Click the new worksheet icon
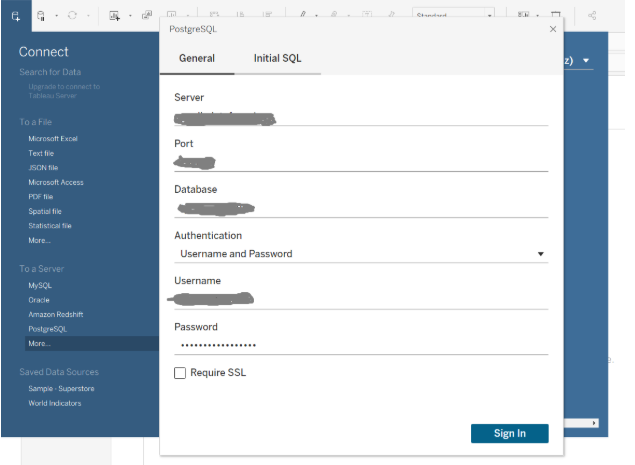The height and width of the screenshot is (465, 635). pos(115,16)
